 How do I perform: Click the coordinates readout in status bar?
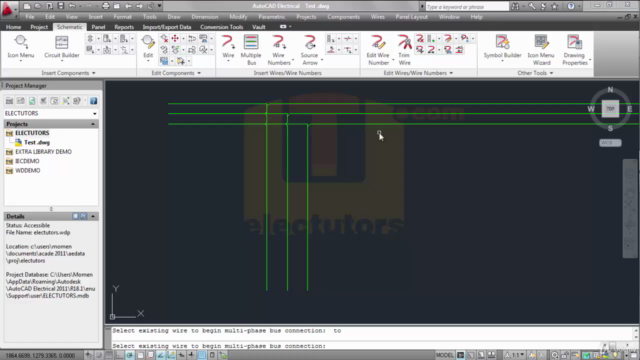pos(40,356)
